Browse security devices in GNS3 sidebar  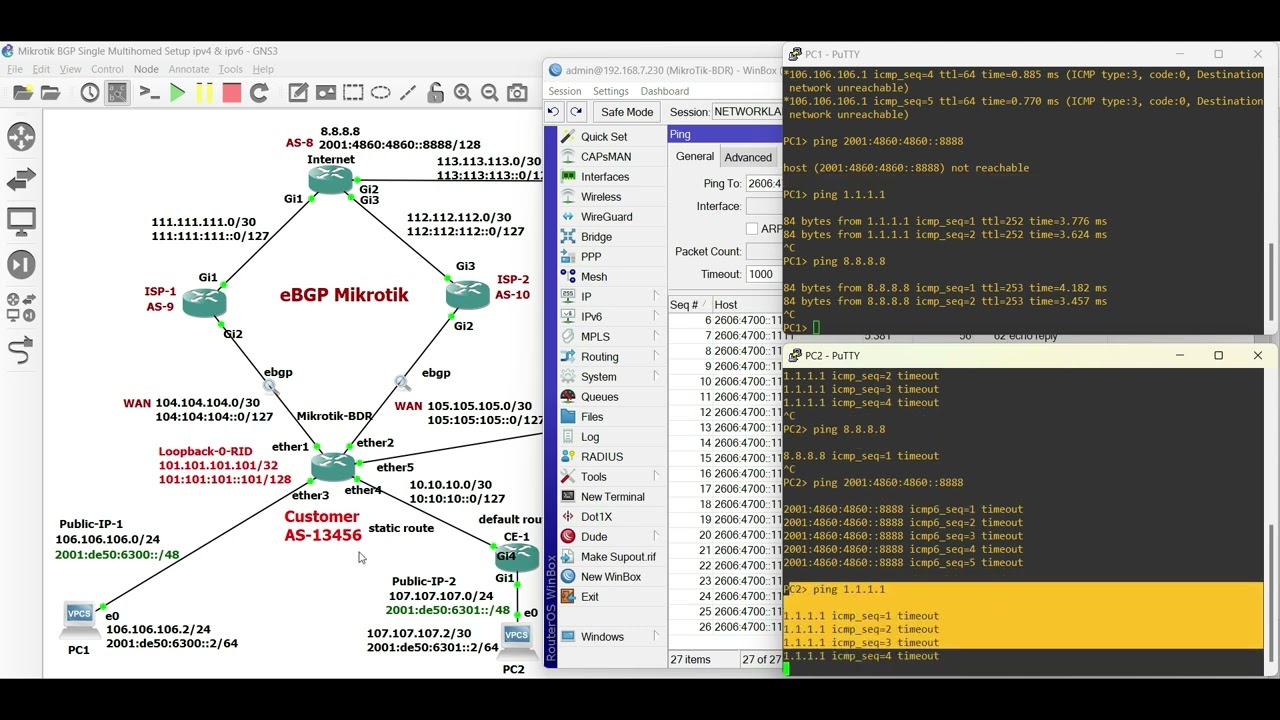coord(21,265)
